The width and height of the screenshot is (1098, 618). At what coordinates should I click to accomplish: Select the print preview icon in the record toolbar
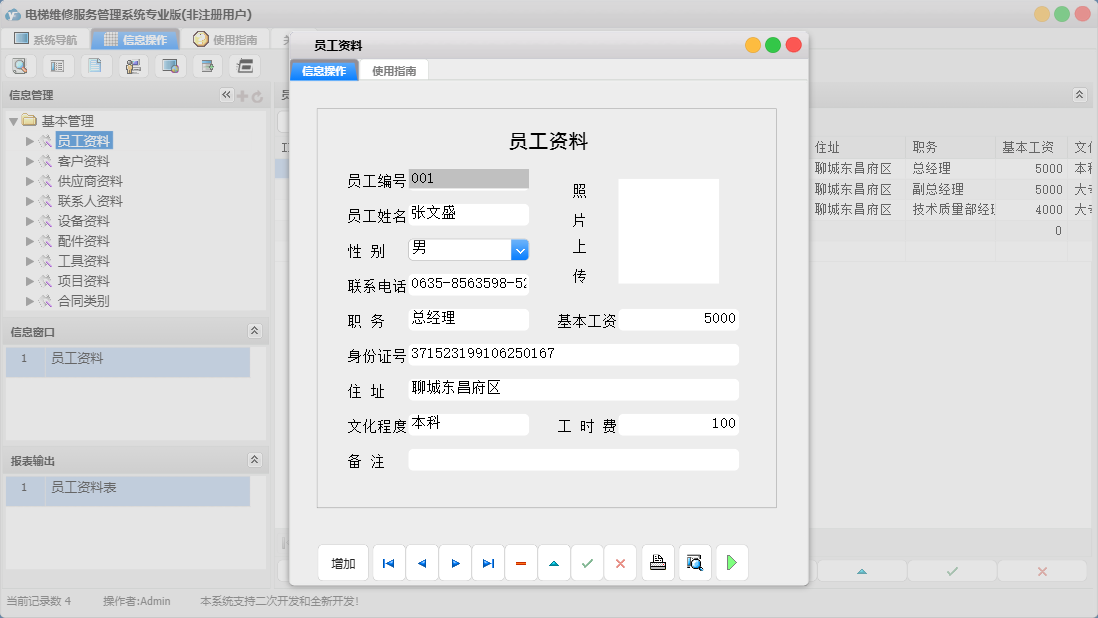coord(694,562)
